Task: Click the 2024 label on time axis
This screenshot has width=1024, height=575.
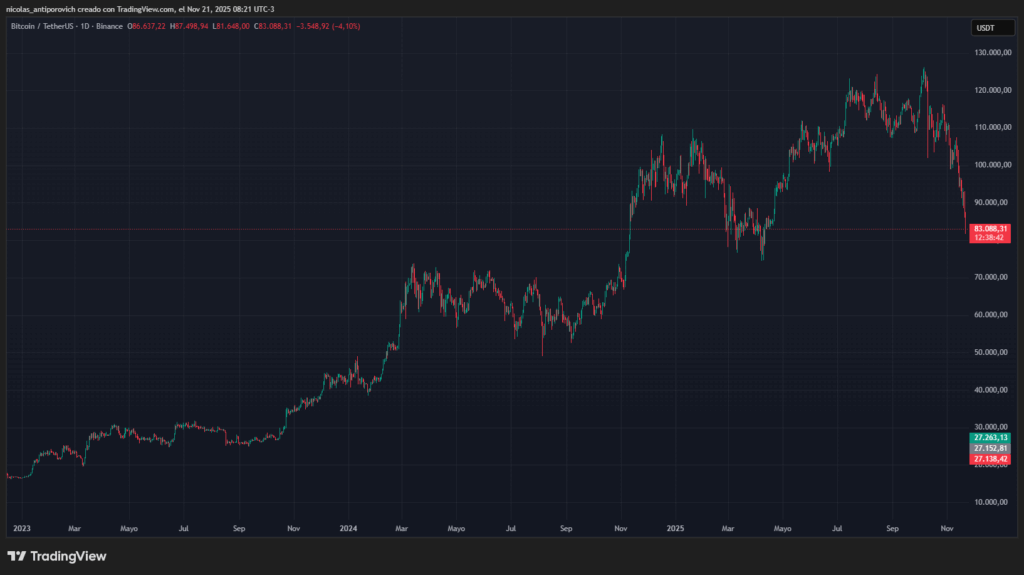Action: (x=348, y=527)
